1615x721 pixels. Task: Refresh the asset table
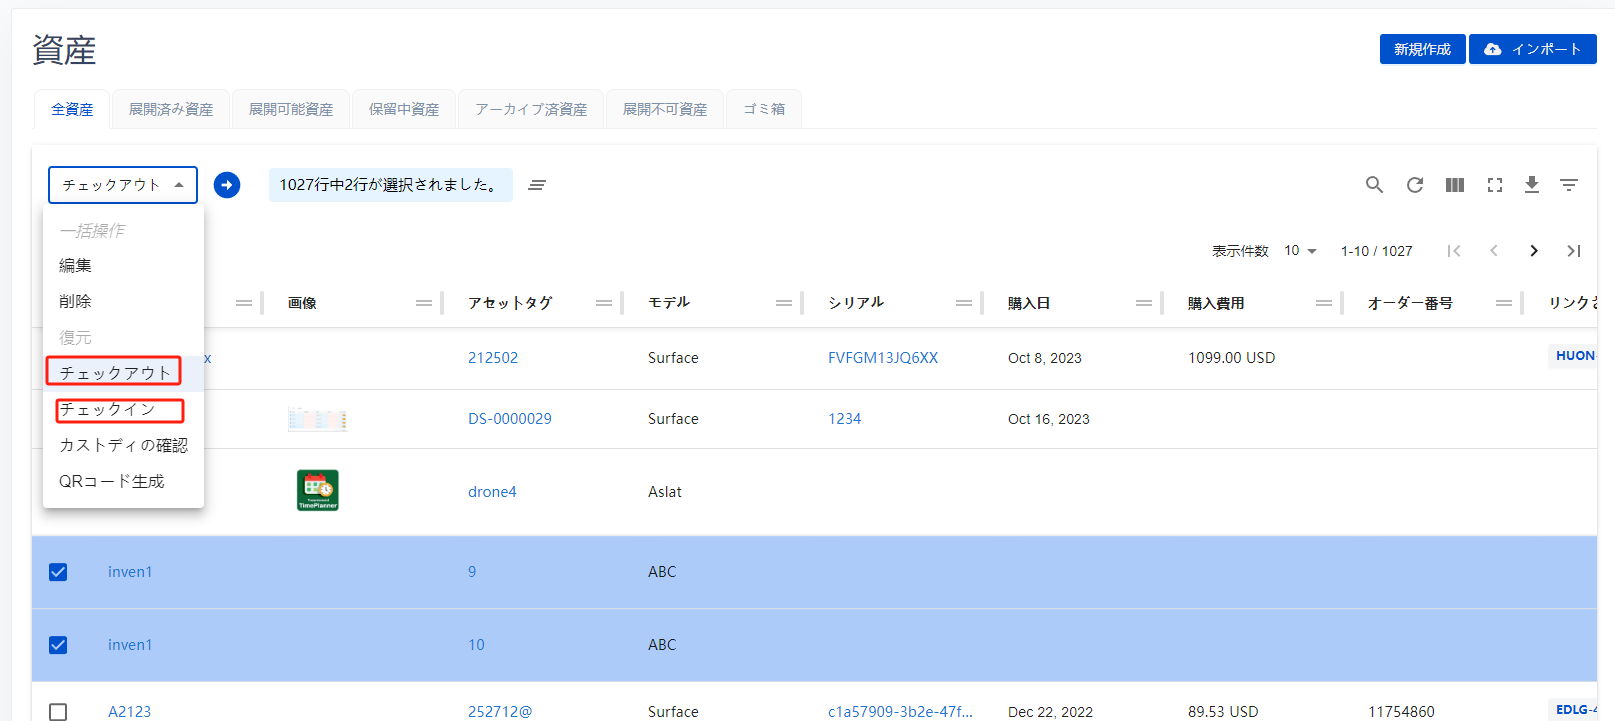pyautogui.click(x=1414, y=185)
